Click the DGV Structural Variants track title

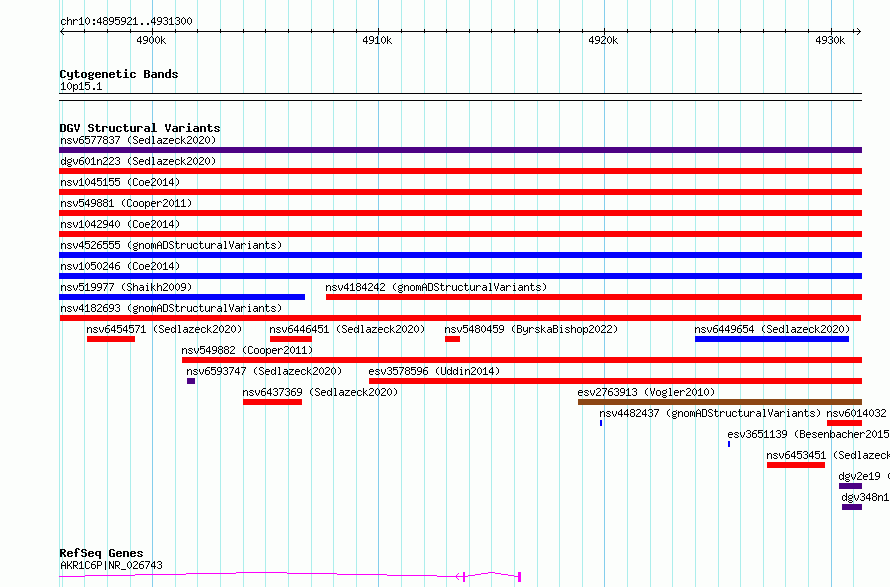click(x=140, y=128)
